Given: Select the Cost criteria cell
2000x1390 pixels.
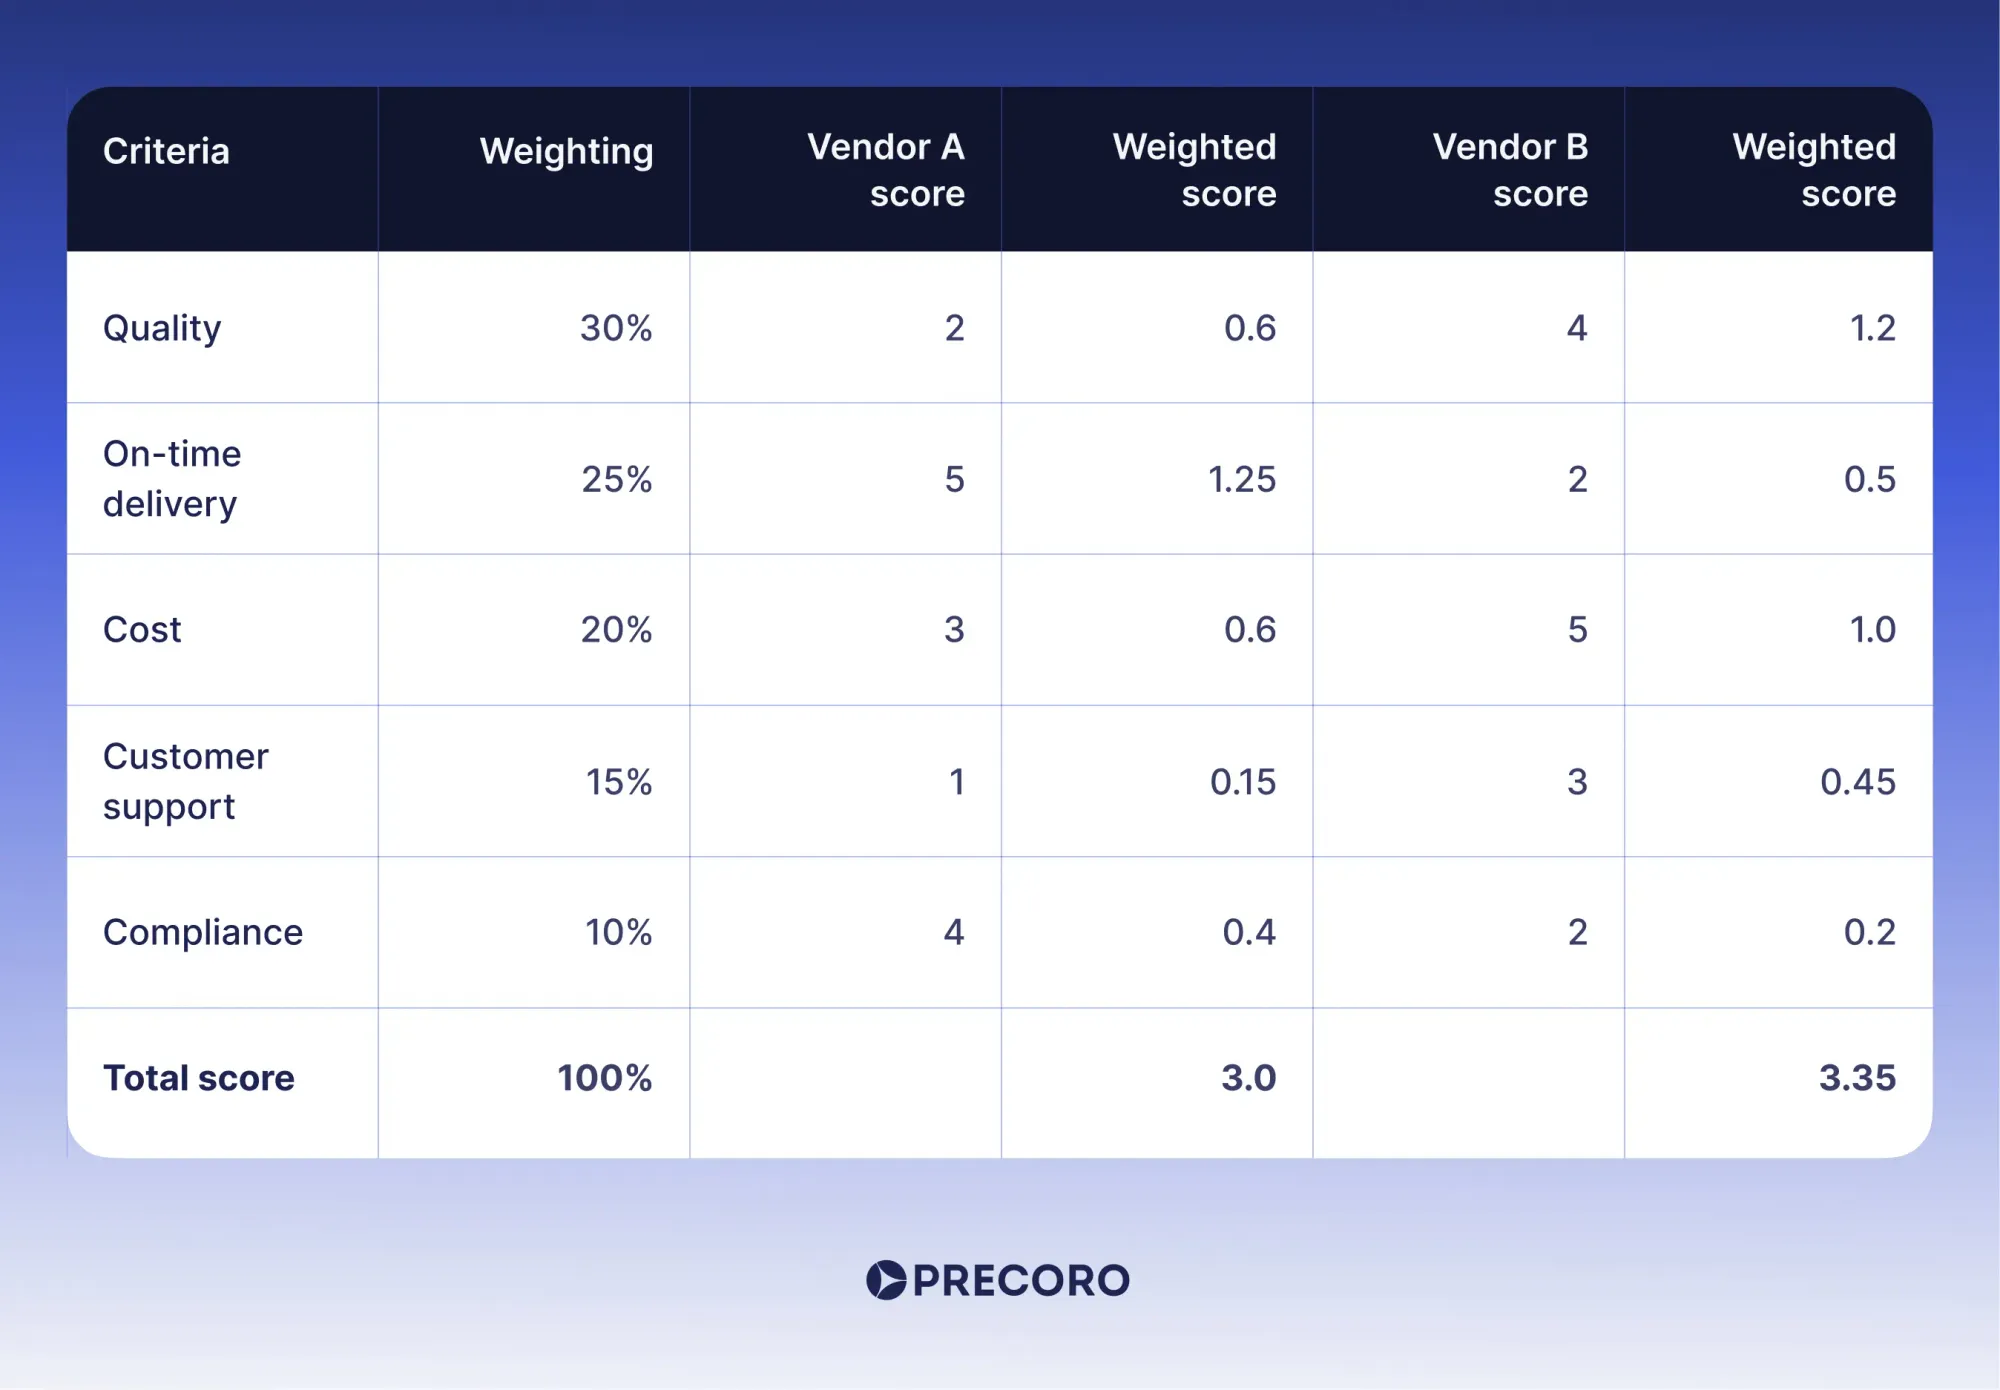Looking at the screenshot, I should (142, 630).
